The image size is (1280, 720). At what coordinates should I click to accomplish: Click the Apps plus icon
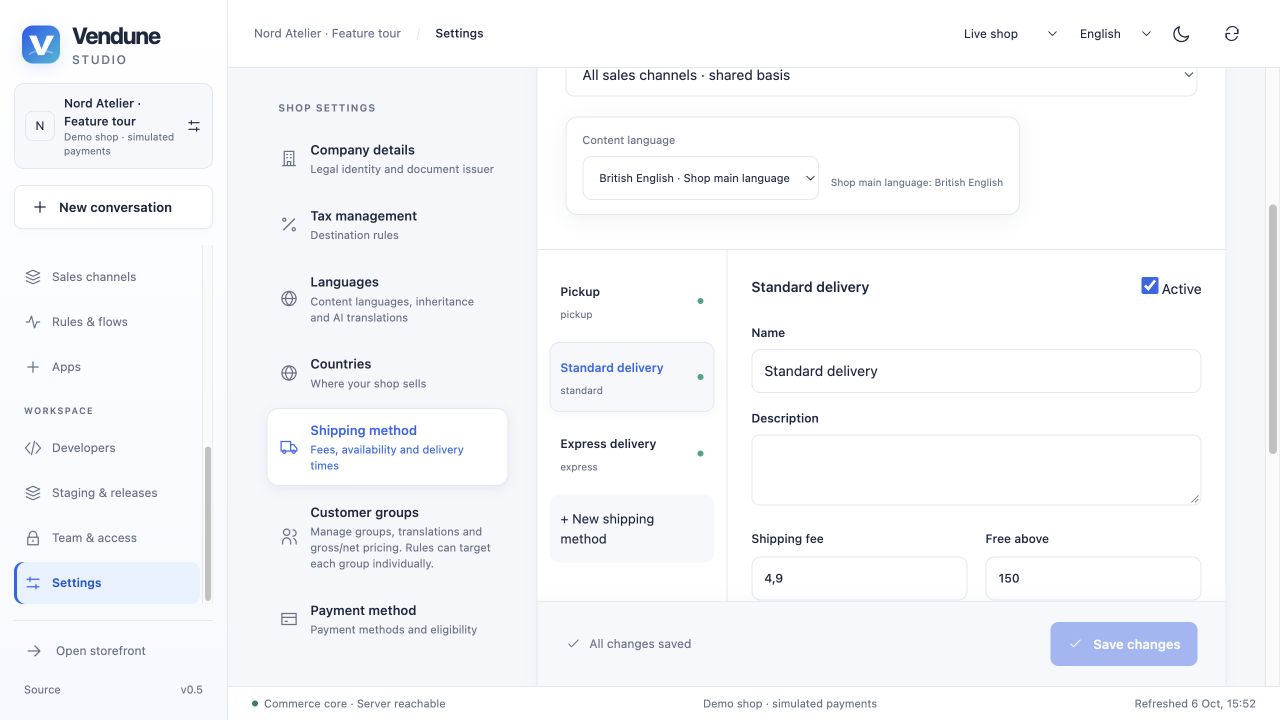[x=33, y=367]
